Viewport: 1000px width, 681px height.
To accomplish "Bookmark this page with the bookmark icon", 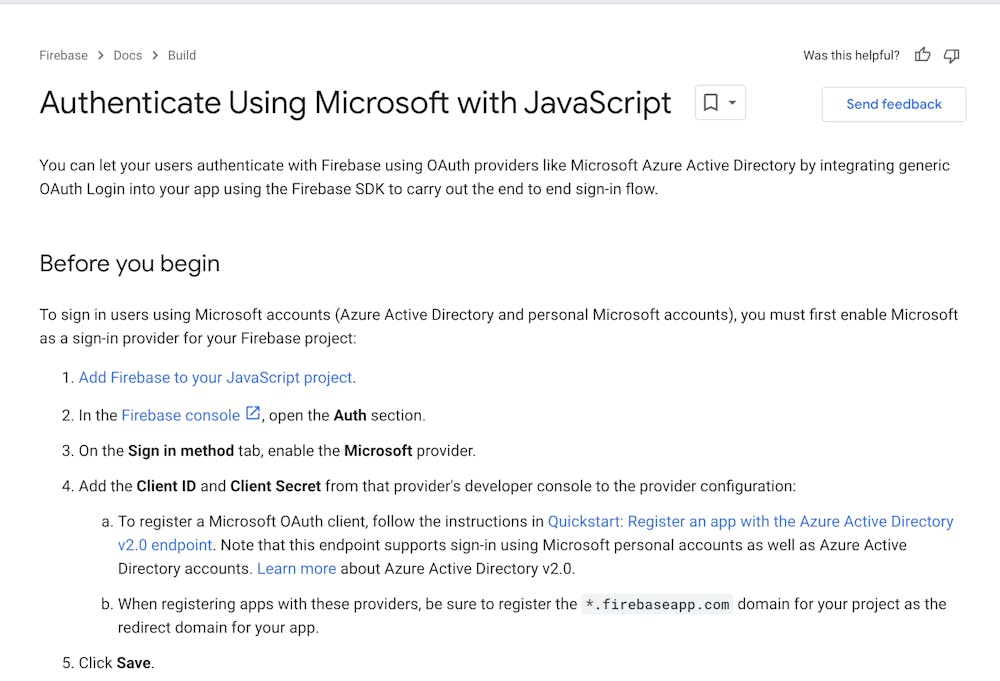I will [x=710, y=103].
